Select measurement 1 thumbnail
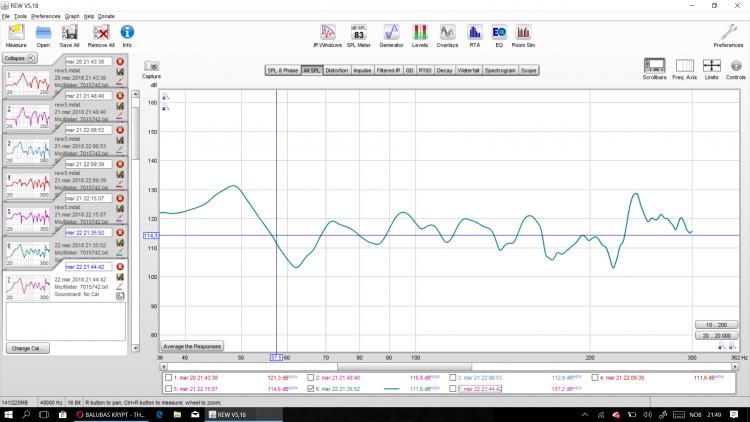 point(28,83)
